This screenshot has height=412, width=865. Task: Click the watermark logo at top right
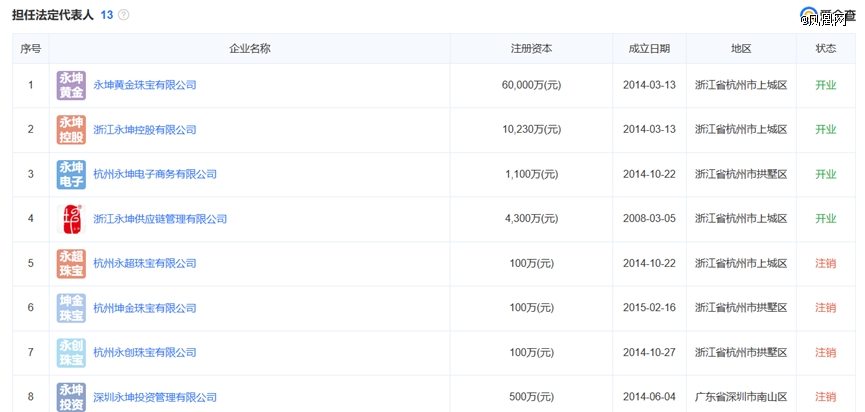828,15
